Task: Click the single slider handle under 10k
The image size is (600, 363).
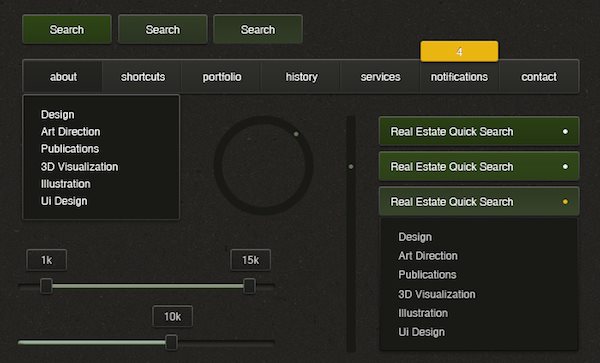Action: click(172, 342)
